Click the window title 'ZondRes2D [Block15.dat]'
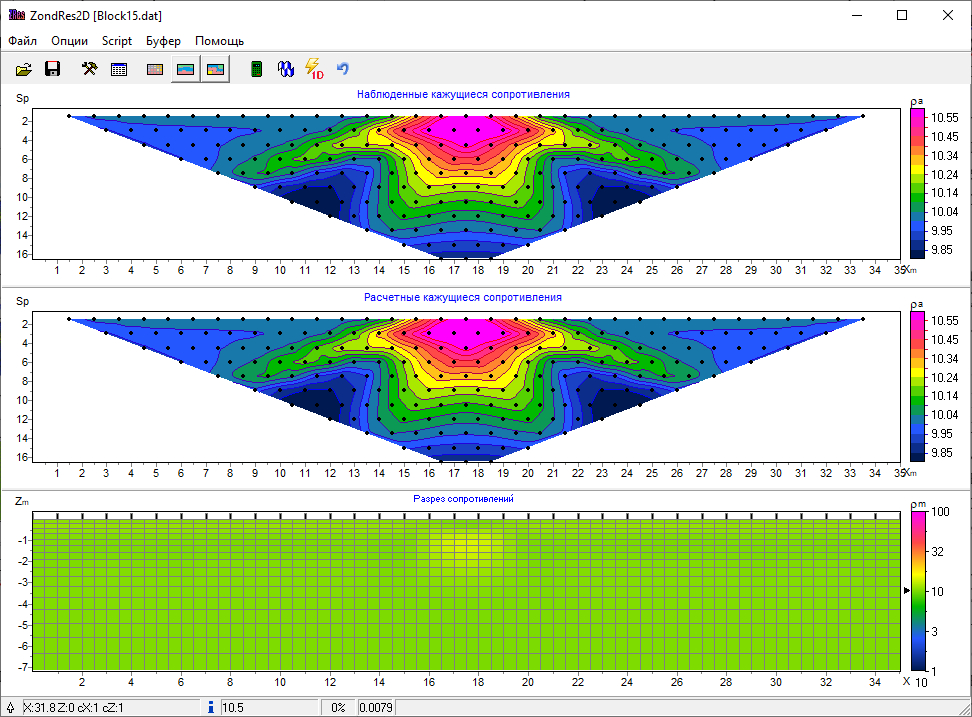Image resolution: width=972 pixels, height=717 pixels. [96, 15]
